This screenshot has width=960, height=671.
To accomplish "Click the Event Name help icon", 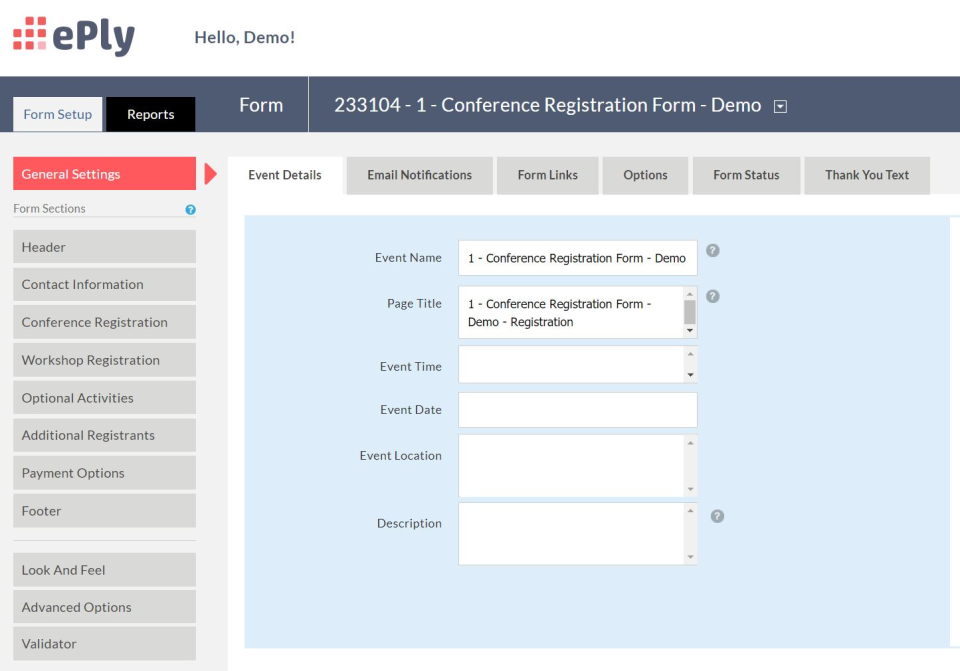I will coord(713,250).
